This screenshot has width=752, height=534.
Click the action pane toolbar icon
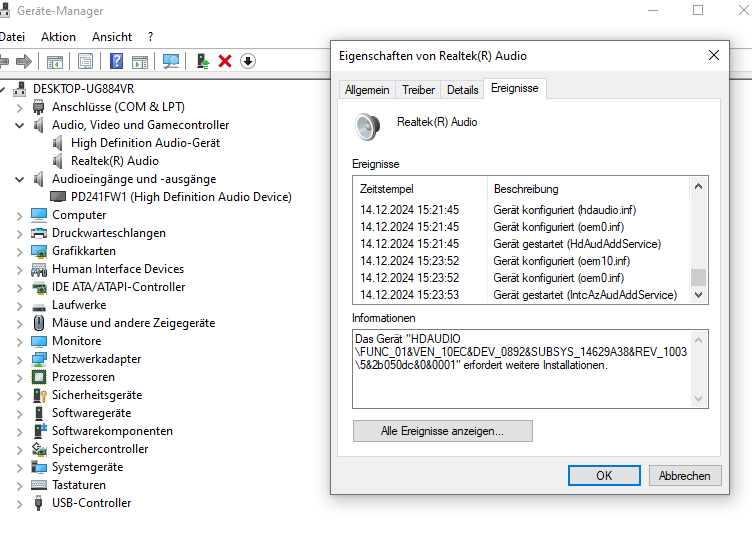coord(140,61)
